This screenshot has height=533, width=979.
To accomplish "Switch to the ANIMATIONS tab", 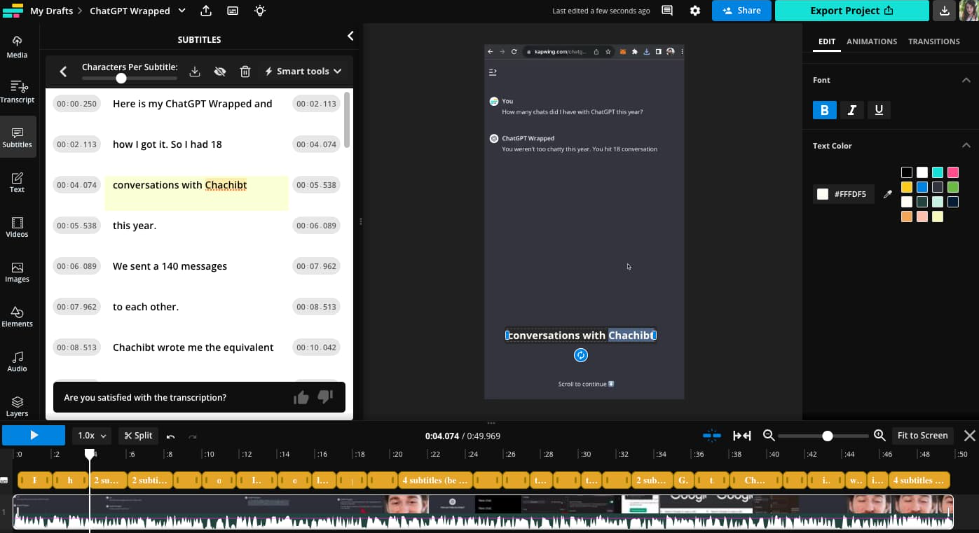I will pos(872,41).
